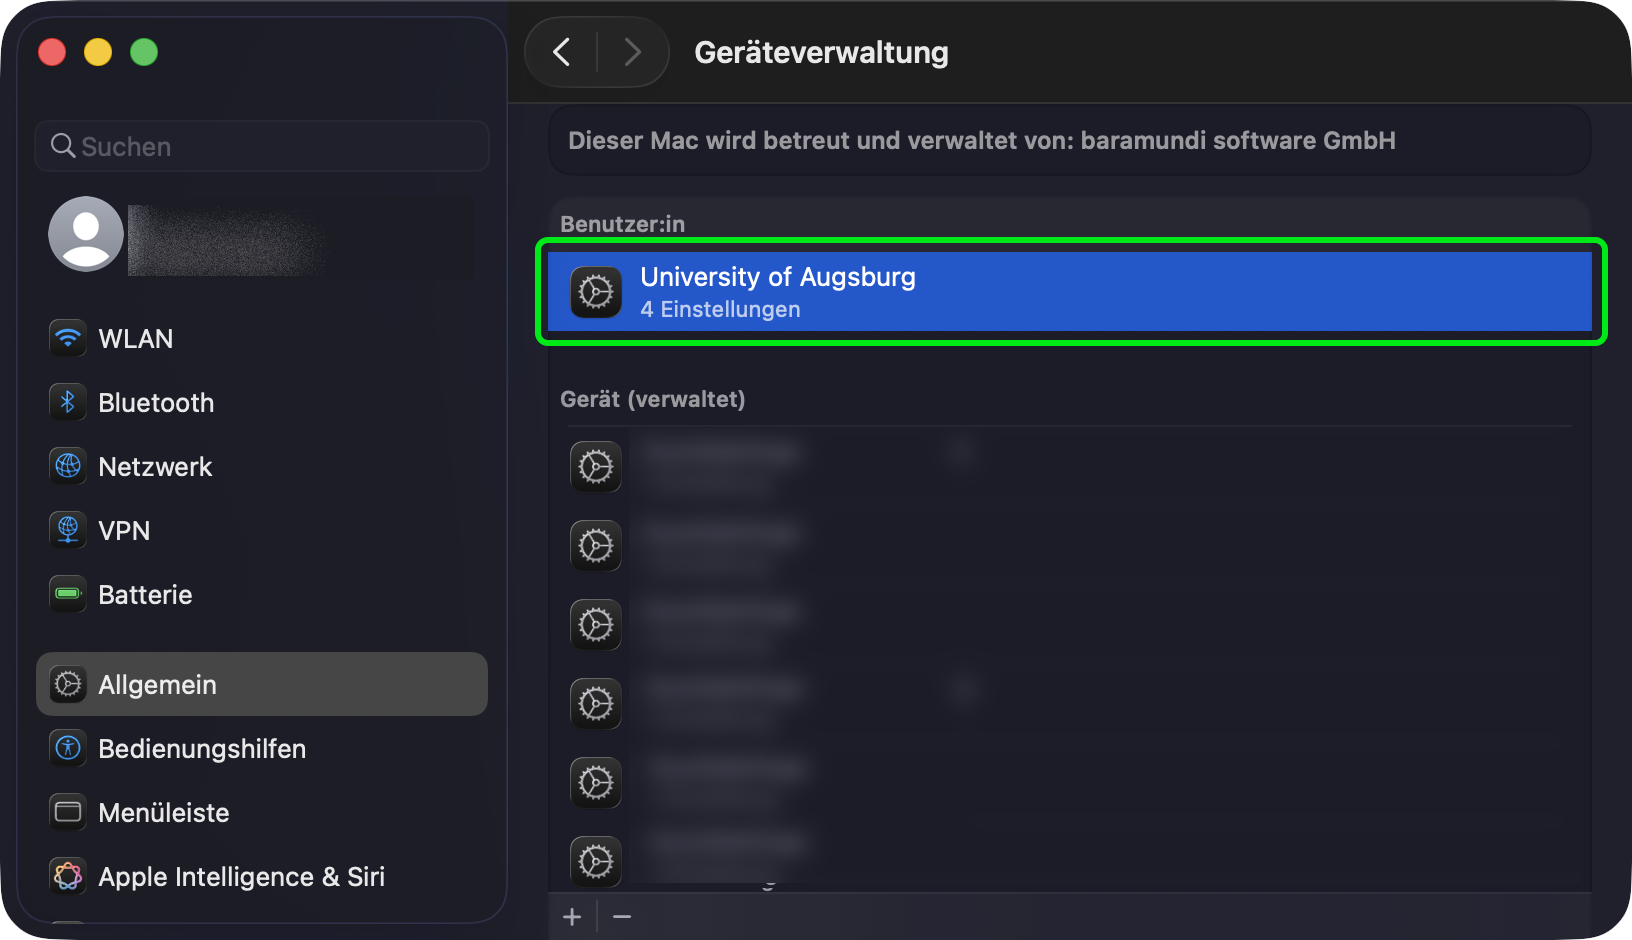Viewport: 1632px width, 940px height.
Task: Open Apple Intelligence & Siri icon
Action: click(68, 876)
